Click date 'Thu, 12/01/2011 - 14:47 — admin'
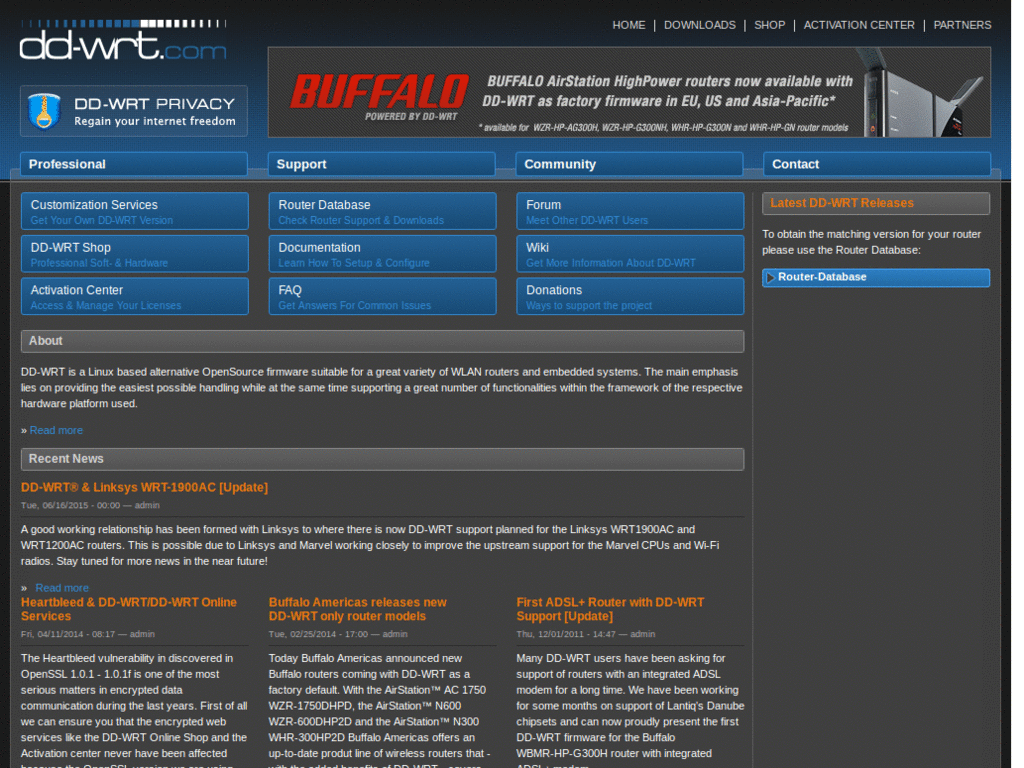Image resolution: width=1024 pixels, height=768 pixels. (x=586, y=634)
